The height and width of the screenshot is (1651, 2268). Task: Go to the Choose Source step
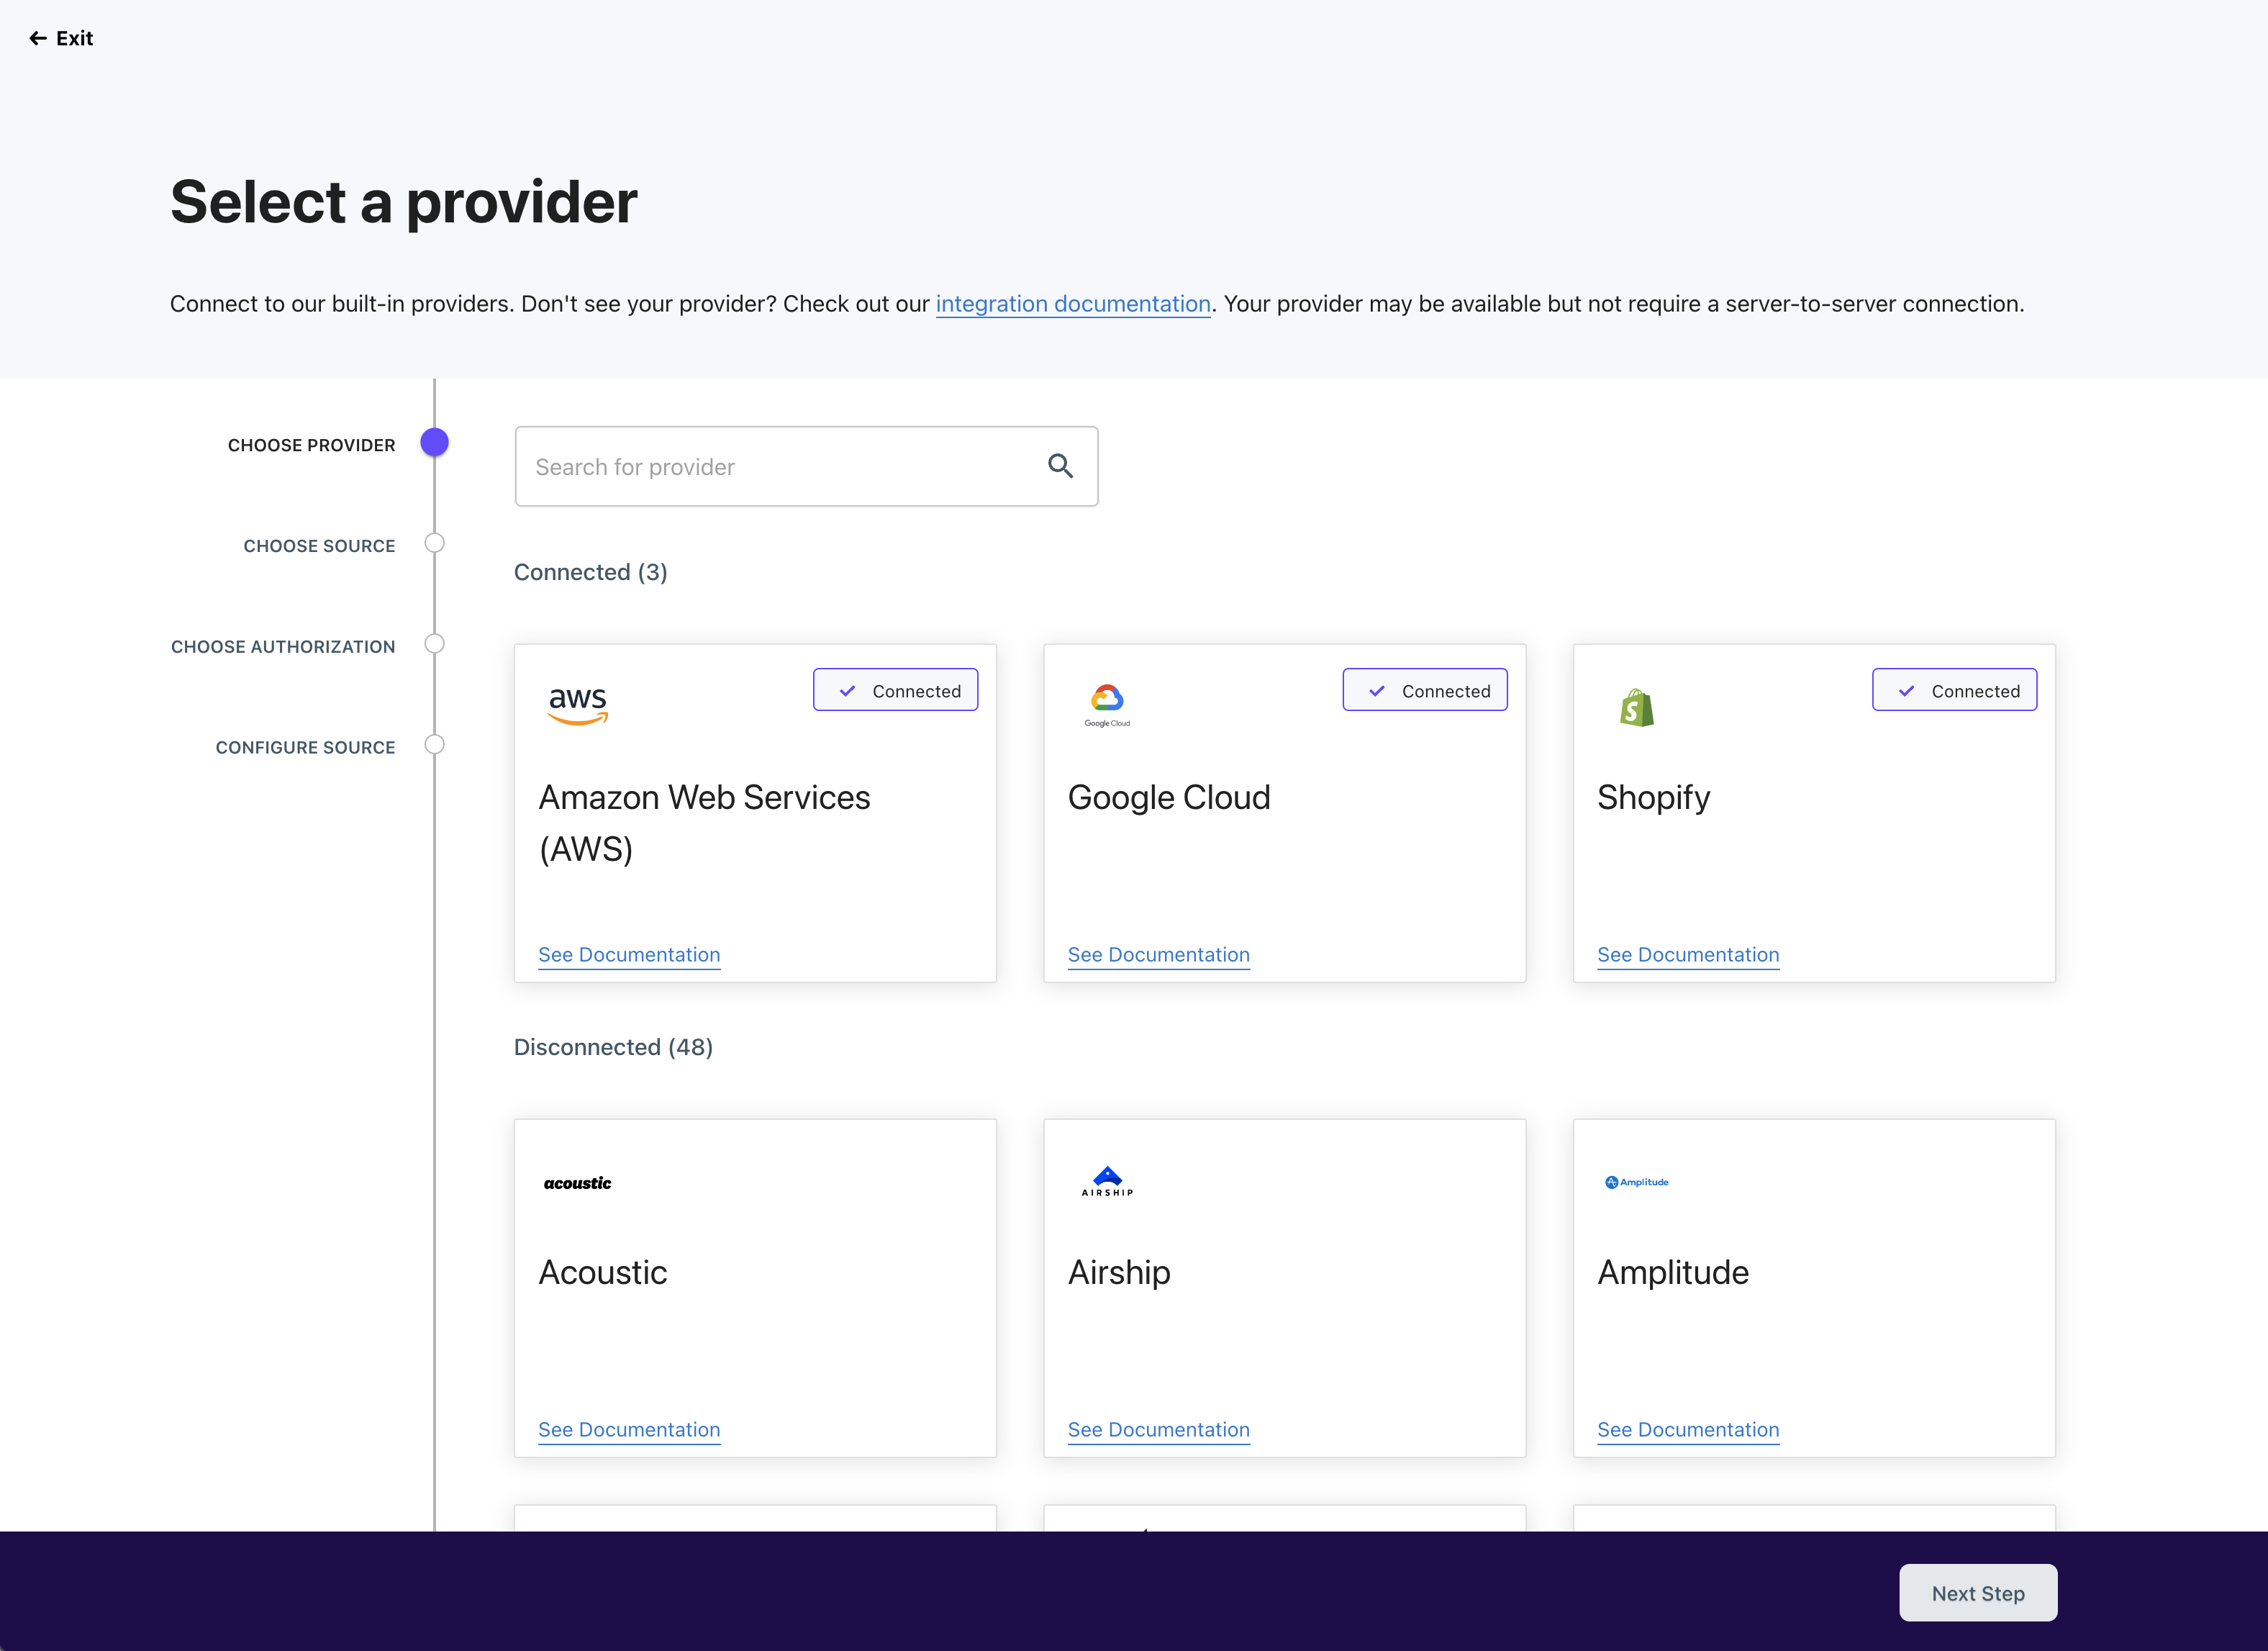tap(434, 543)
